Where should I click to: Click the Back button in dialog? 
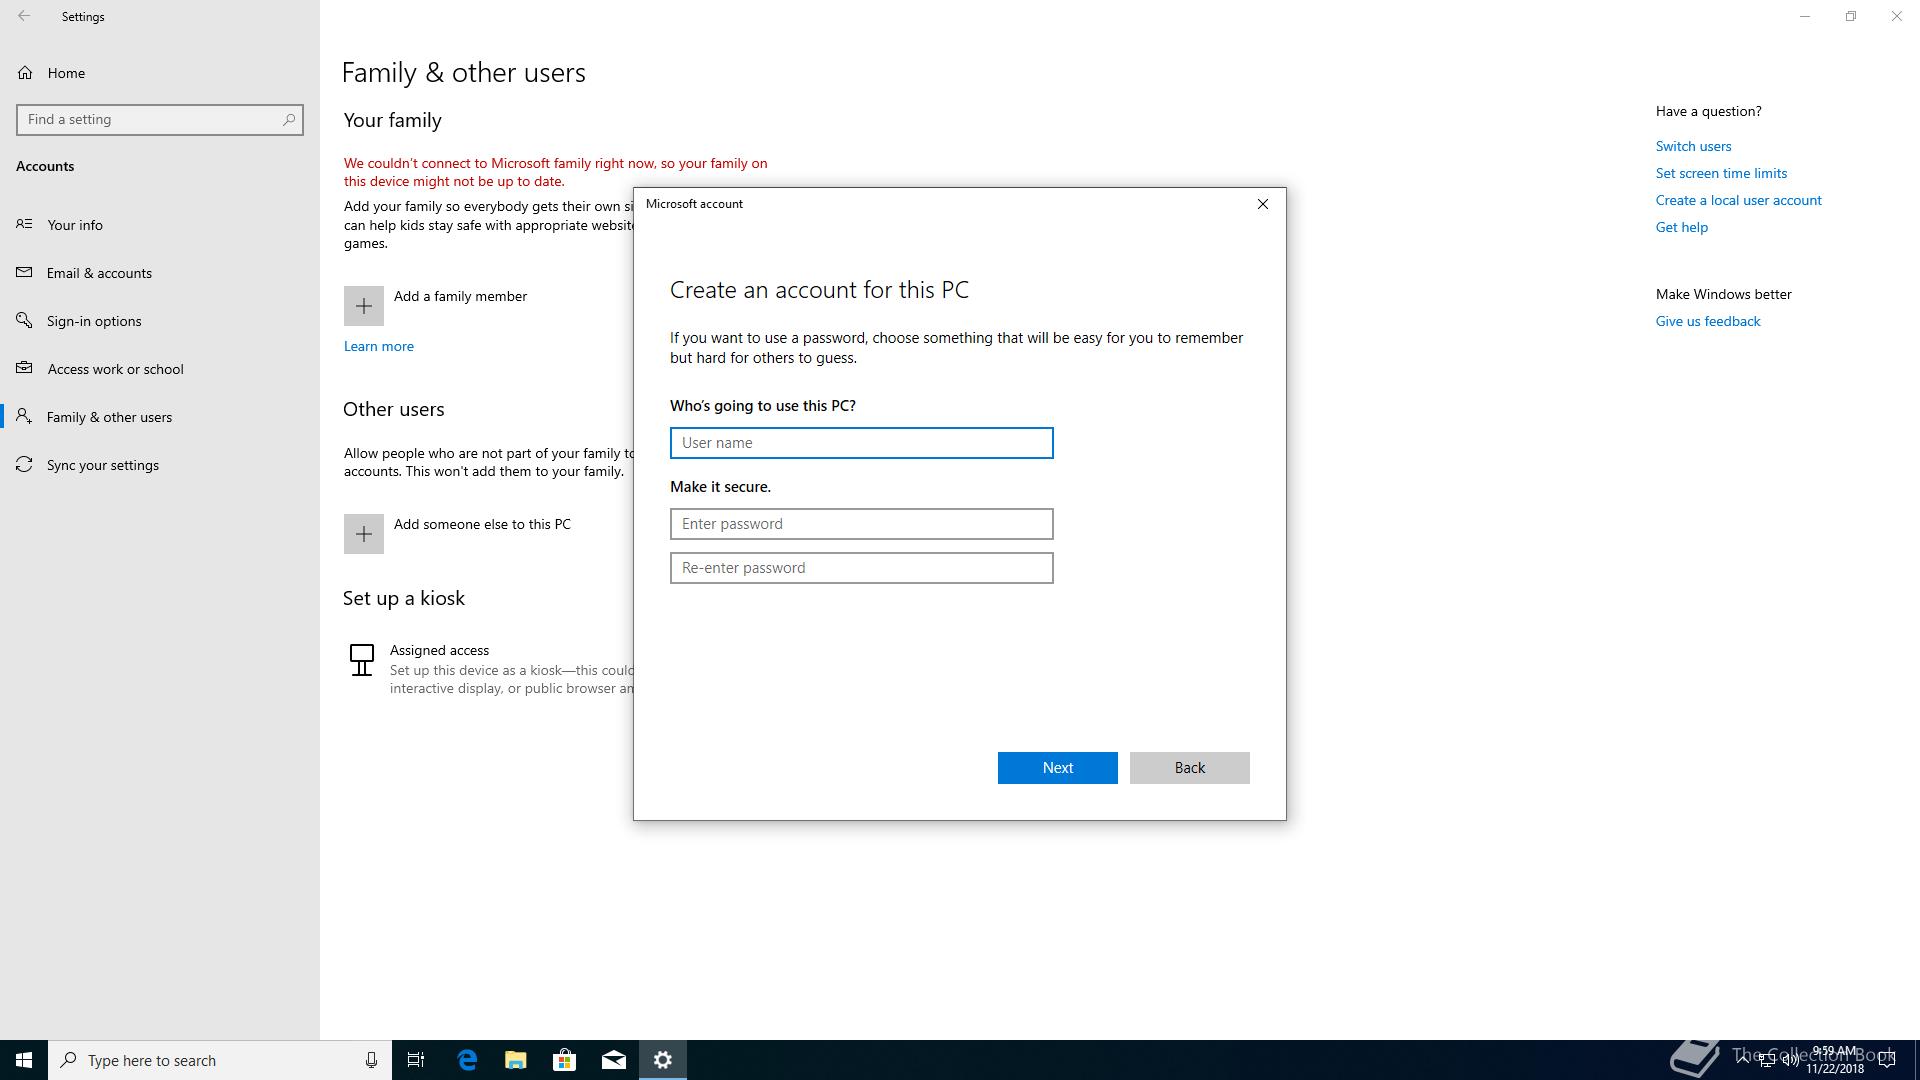[x=1190, y=768]
